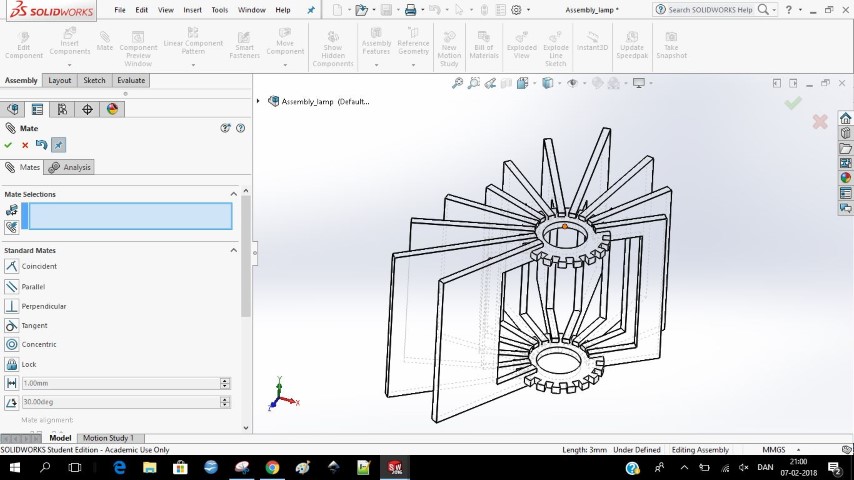Viewport: 854px width, 480px height.
Task: Switch to Evaluate tab
Action: pos(131,80)
